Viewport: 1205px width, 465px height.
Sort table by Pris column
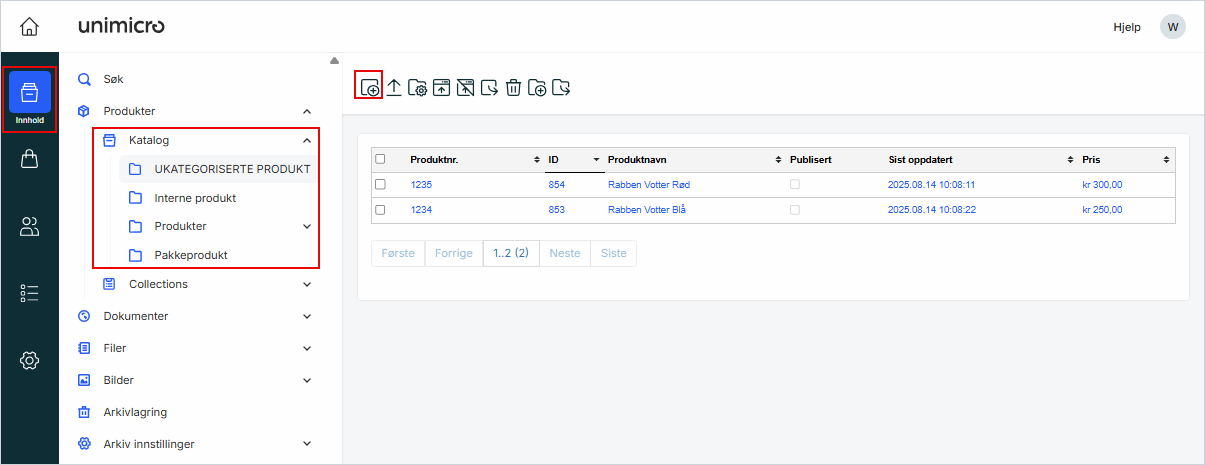point(1165,160)
